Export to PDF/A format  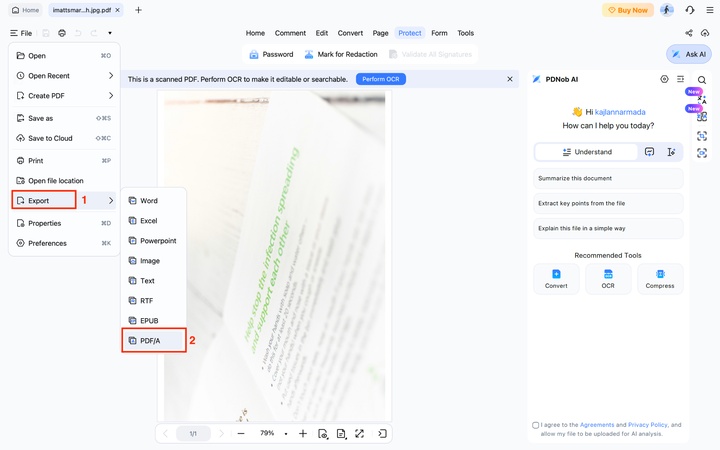point(154,341)
